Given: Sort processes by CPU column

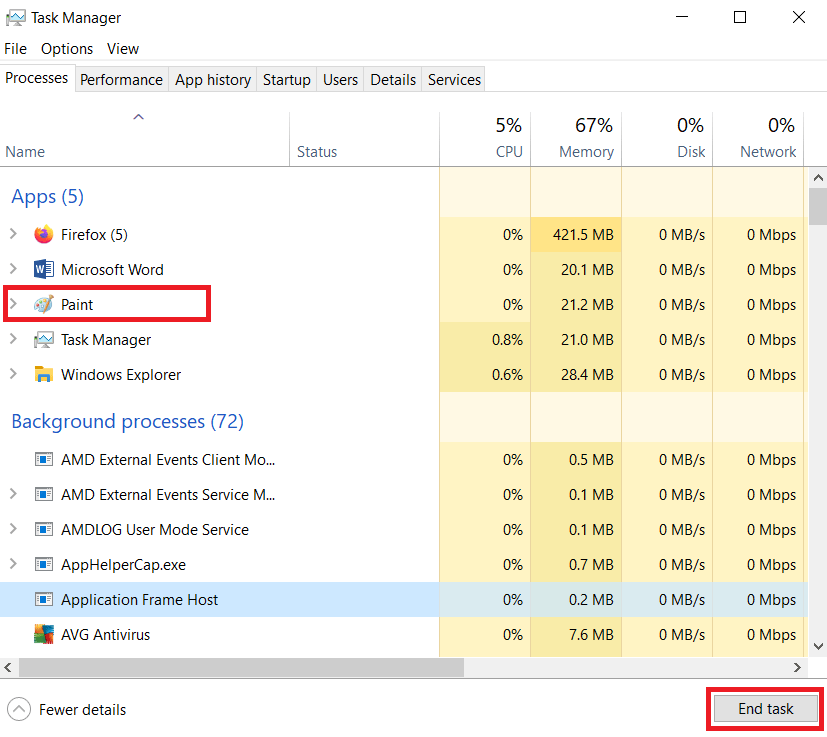Looking at the screenshot, I should click(485, 139).
